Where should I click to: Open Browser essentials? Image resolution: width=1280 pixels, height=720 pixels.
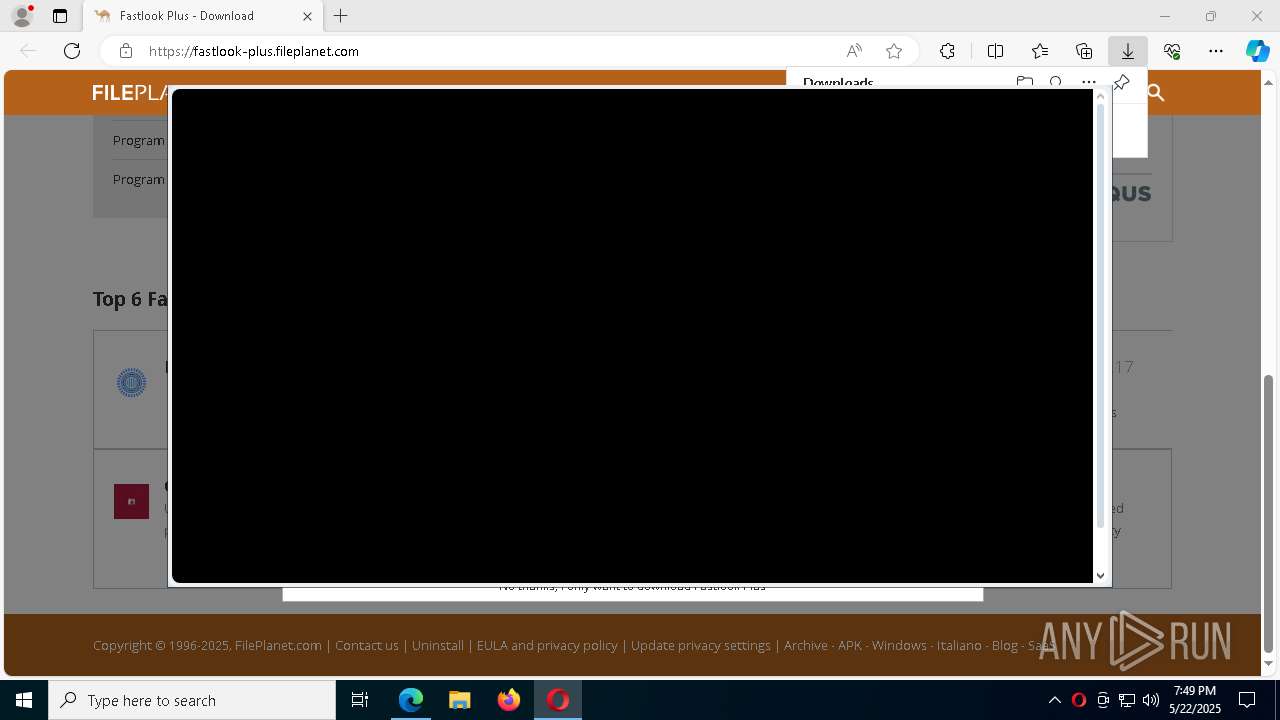(x=1172, y=51)
